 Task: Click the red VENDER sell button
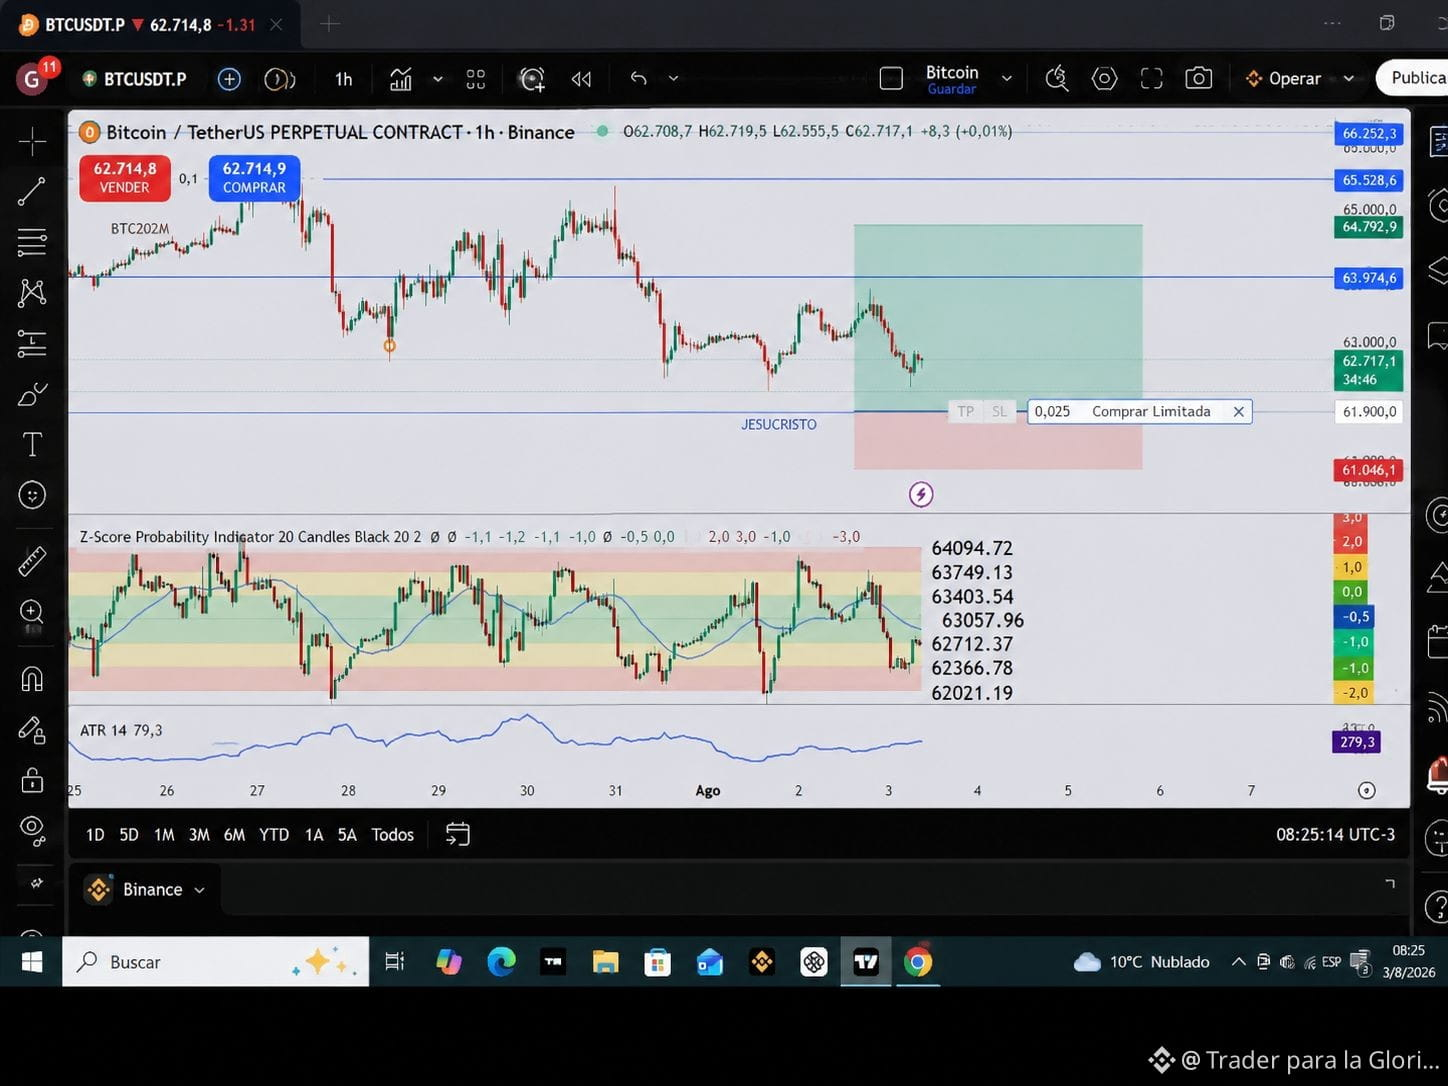(125, 178)
